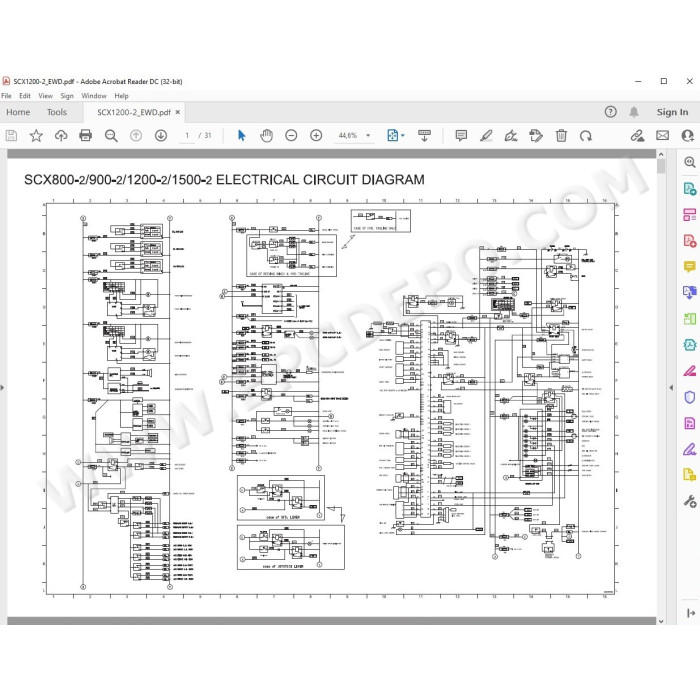
Task: Delete using the trash icon
Action: (x=561, y=135)
